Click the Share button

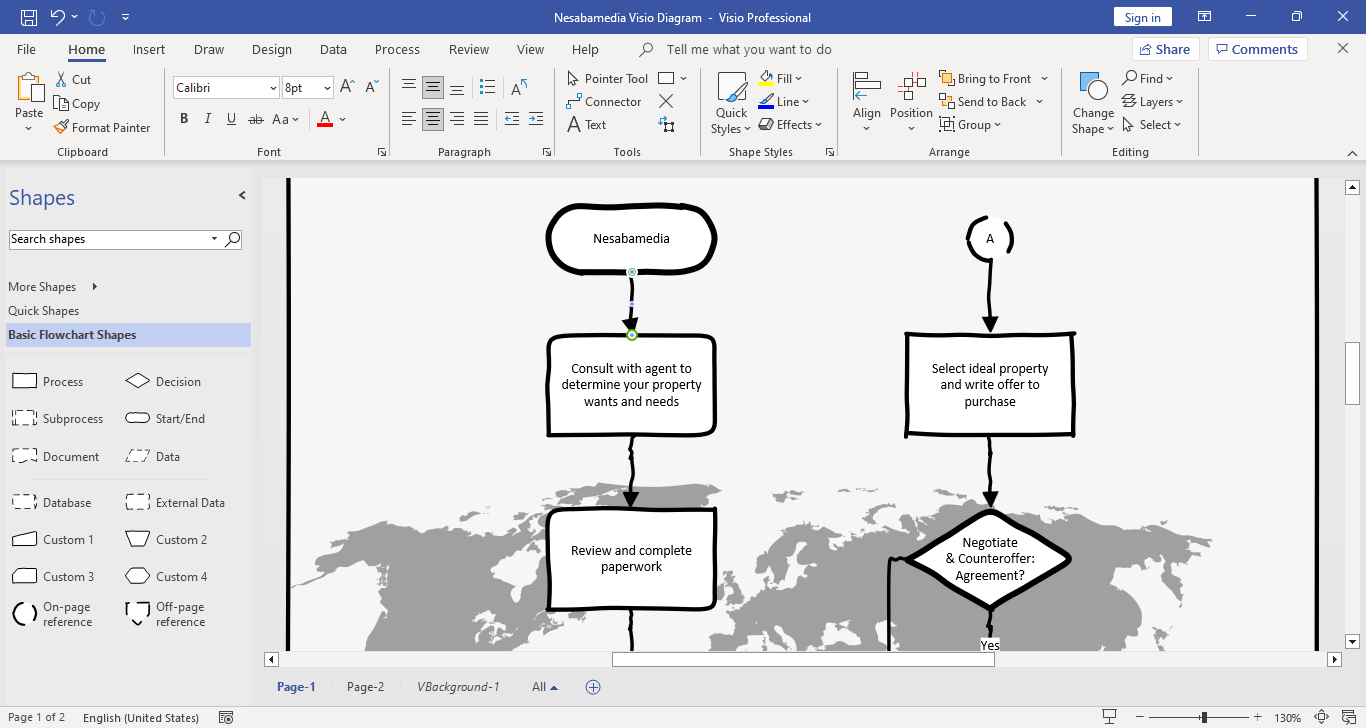click(x=1165, y=49)
